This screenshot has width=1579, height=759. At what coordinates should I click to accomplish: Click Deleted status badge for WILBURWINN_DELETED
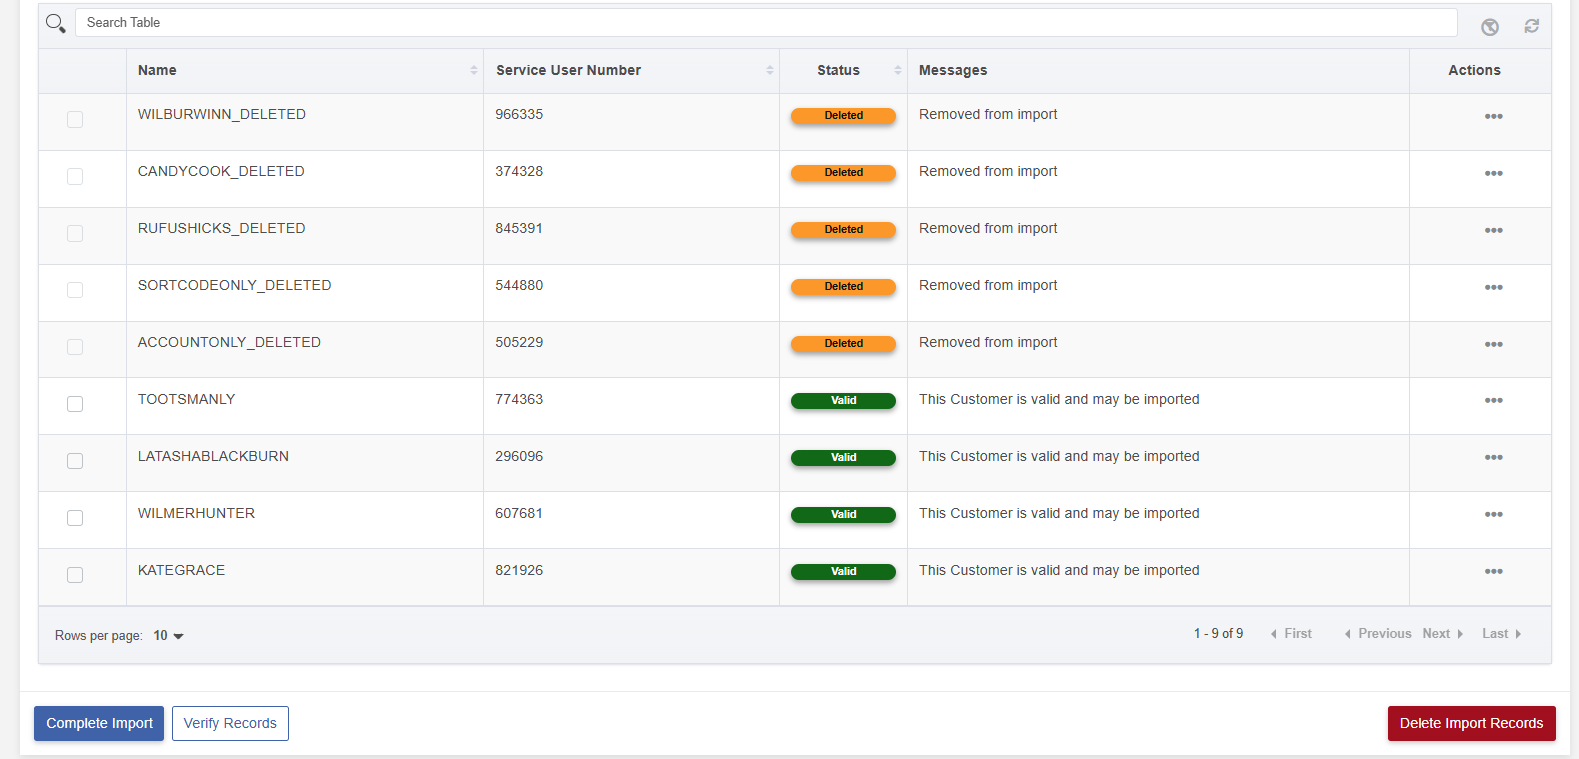pos(843,116)
